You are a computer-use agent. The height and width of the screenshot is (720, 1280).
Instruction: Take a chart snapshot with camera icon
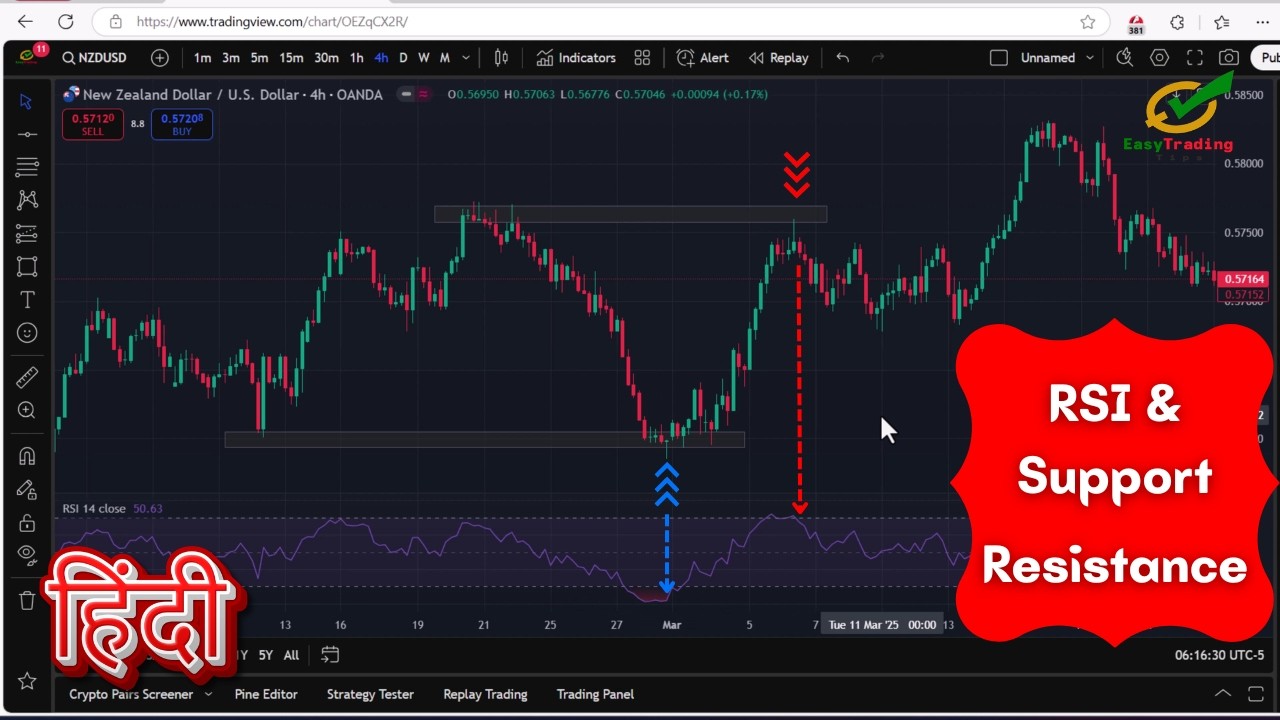[x=1229, y=58]
